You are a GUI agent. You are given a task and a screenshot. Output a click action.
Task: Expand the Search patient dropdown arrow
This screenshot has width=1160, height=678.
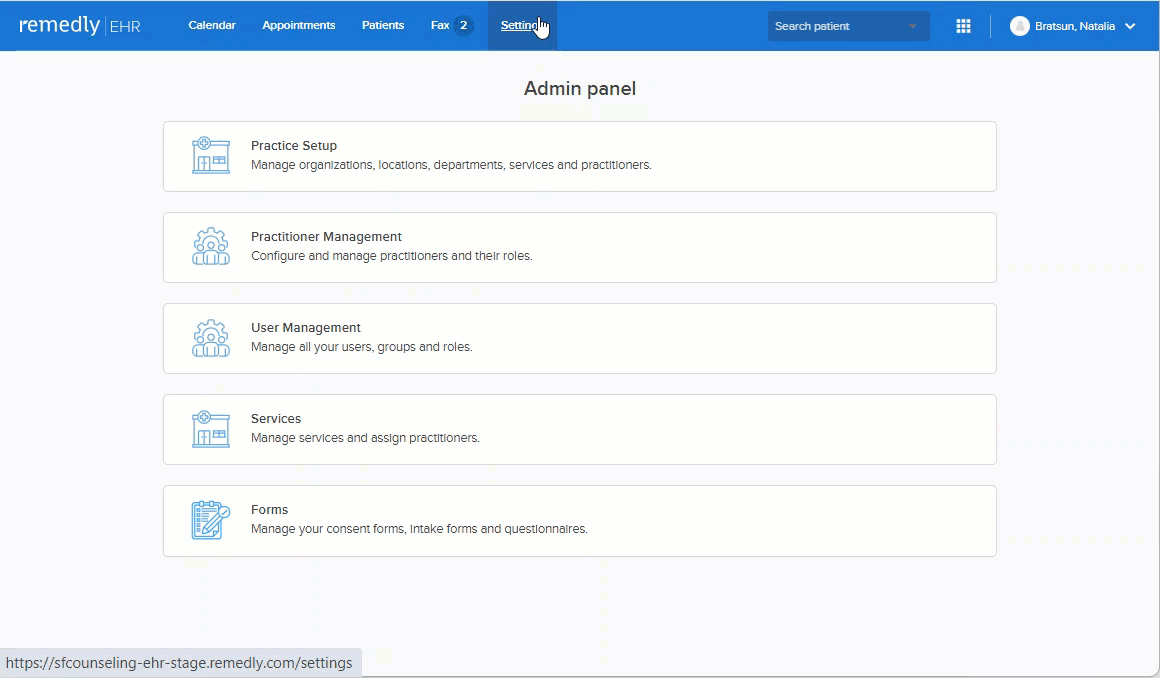point(912,26)
